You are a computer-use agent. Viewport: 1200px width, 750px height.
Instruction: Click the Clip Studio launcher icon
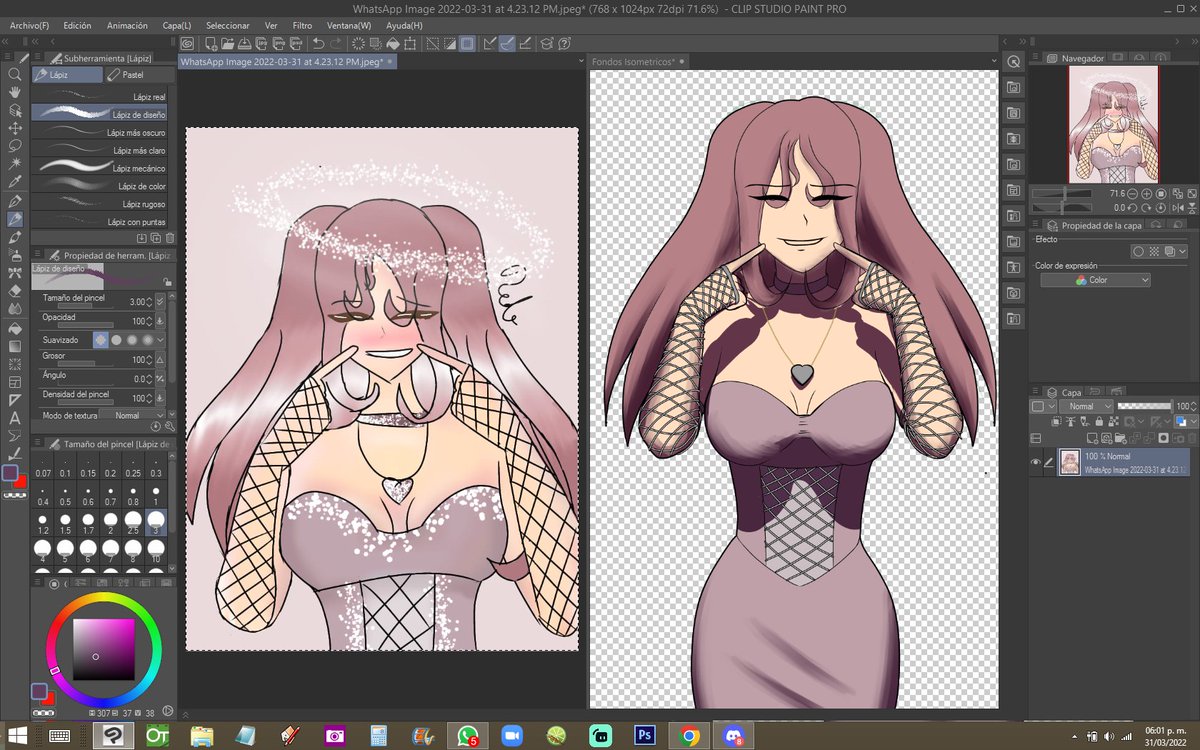[187, 43]
